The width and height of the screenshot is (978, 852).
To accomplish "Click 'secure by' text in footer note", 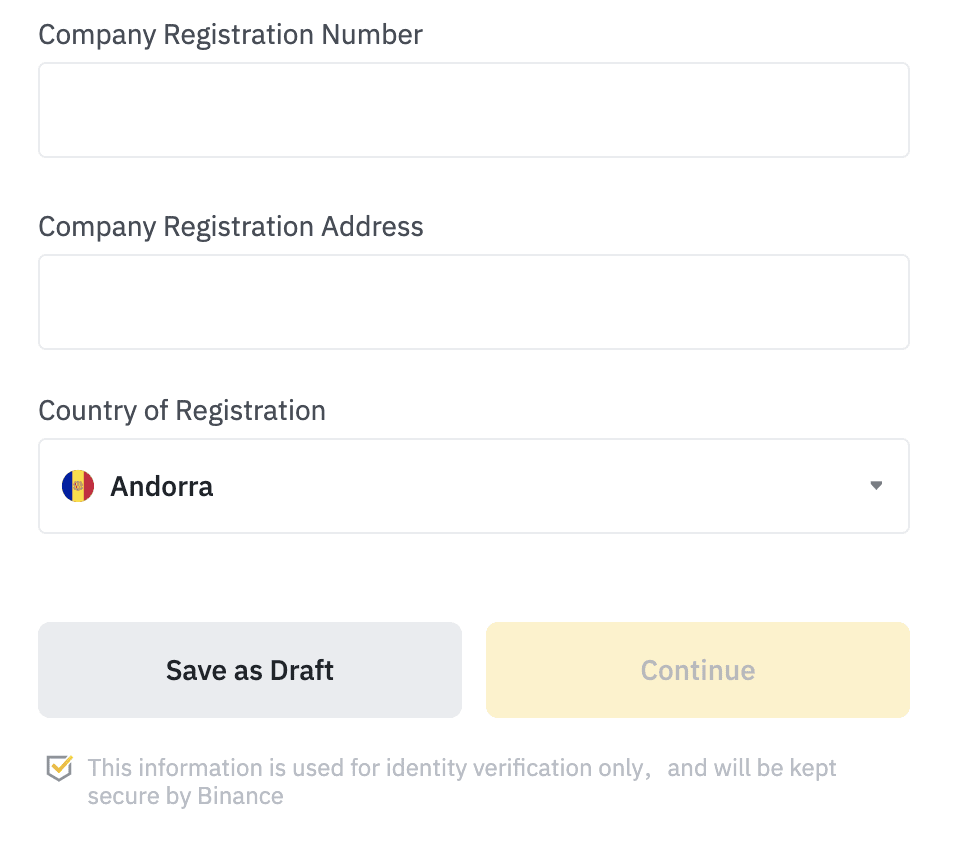I will 139,796.
